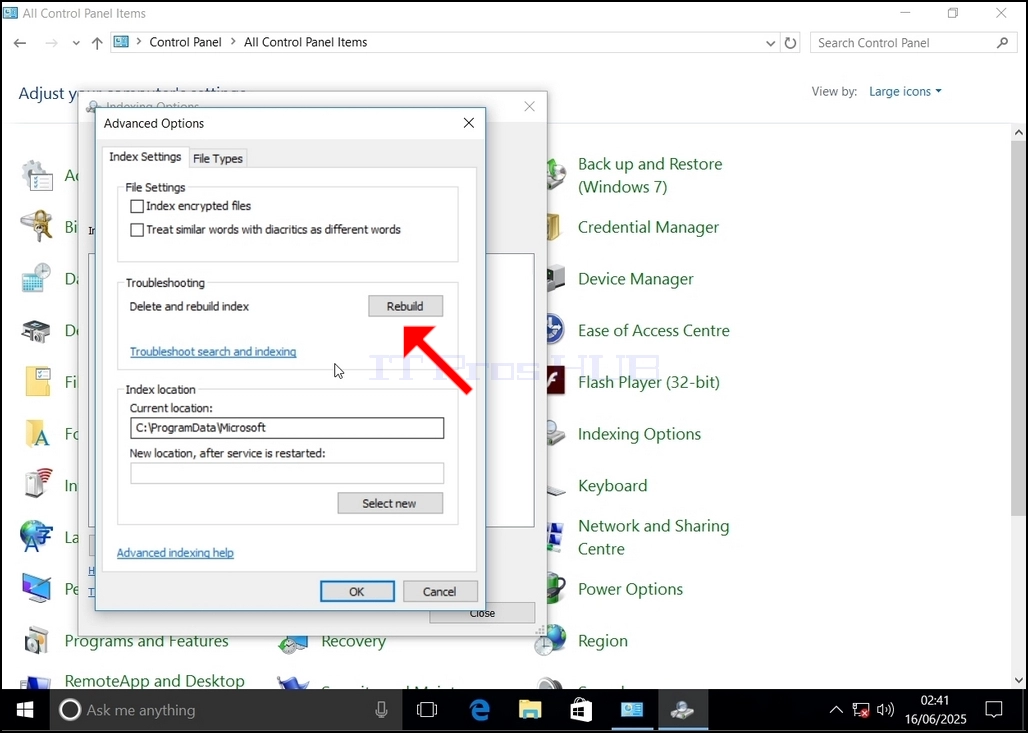This screenshot has width=1028, height=733.
Task: Close the Advanced Options dialog with X
Action: 469,123
